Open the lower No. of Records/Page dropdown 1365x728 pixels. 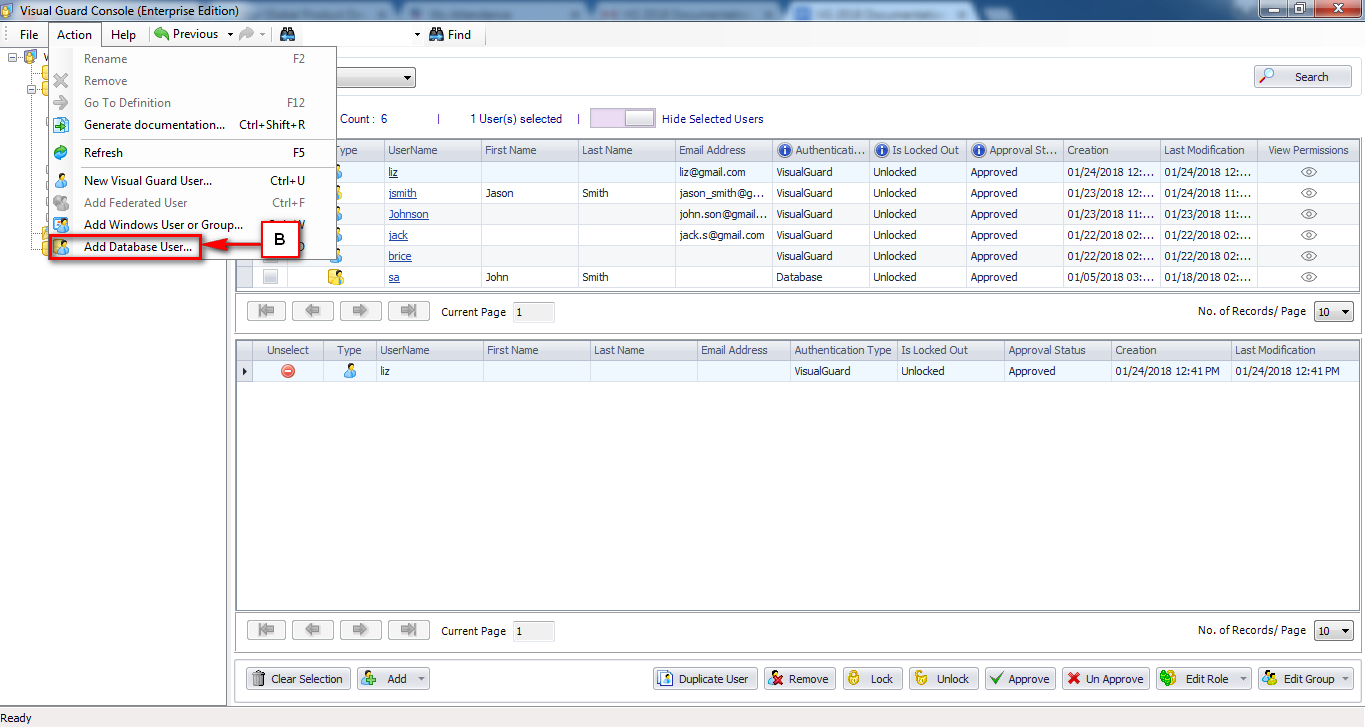point(1345,631)
